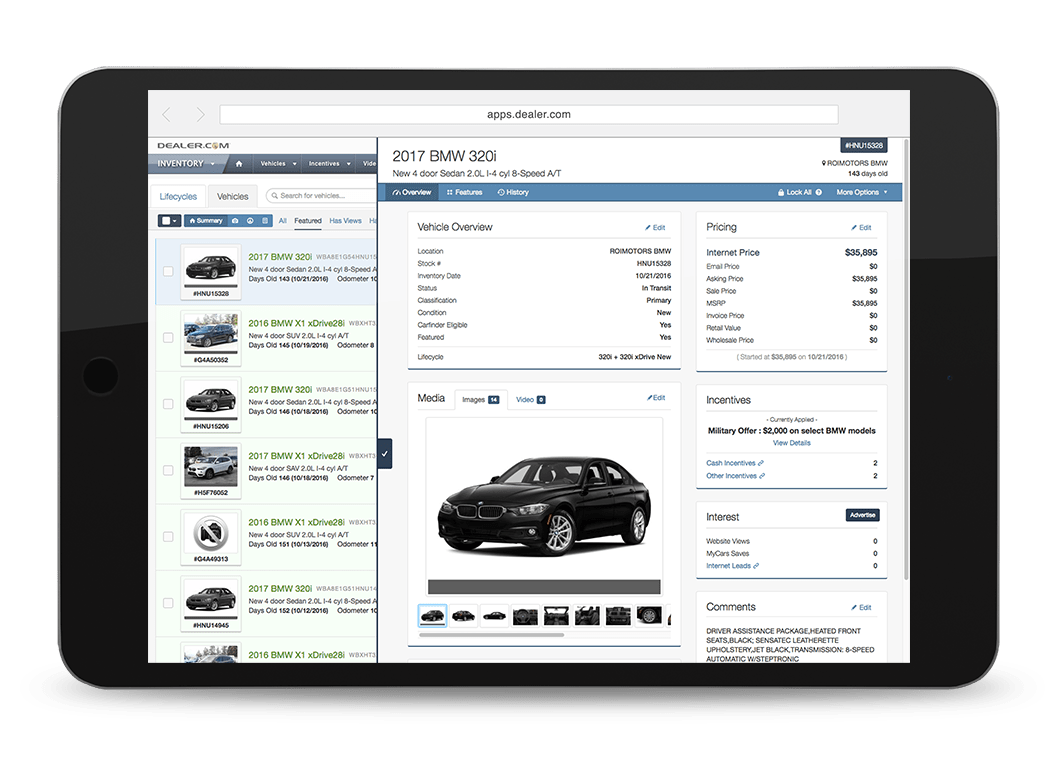This screenshot has width=1063, height=772.
Task: Select the Images media tab
Action: pos(481,400)
